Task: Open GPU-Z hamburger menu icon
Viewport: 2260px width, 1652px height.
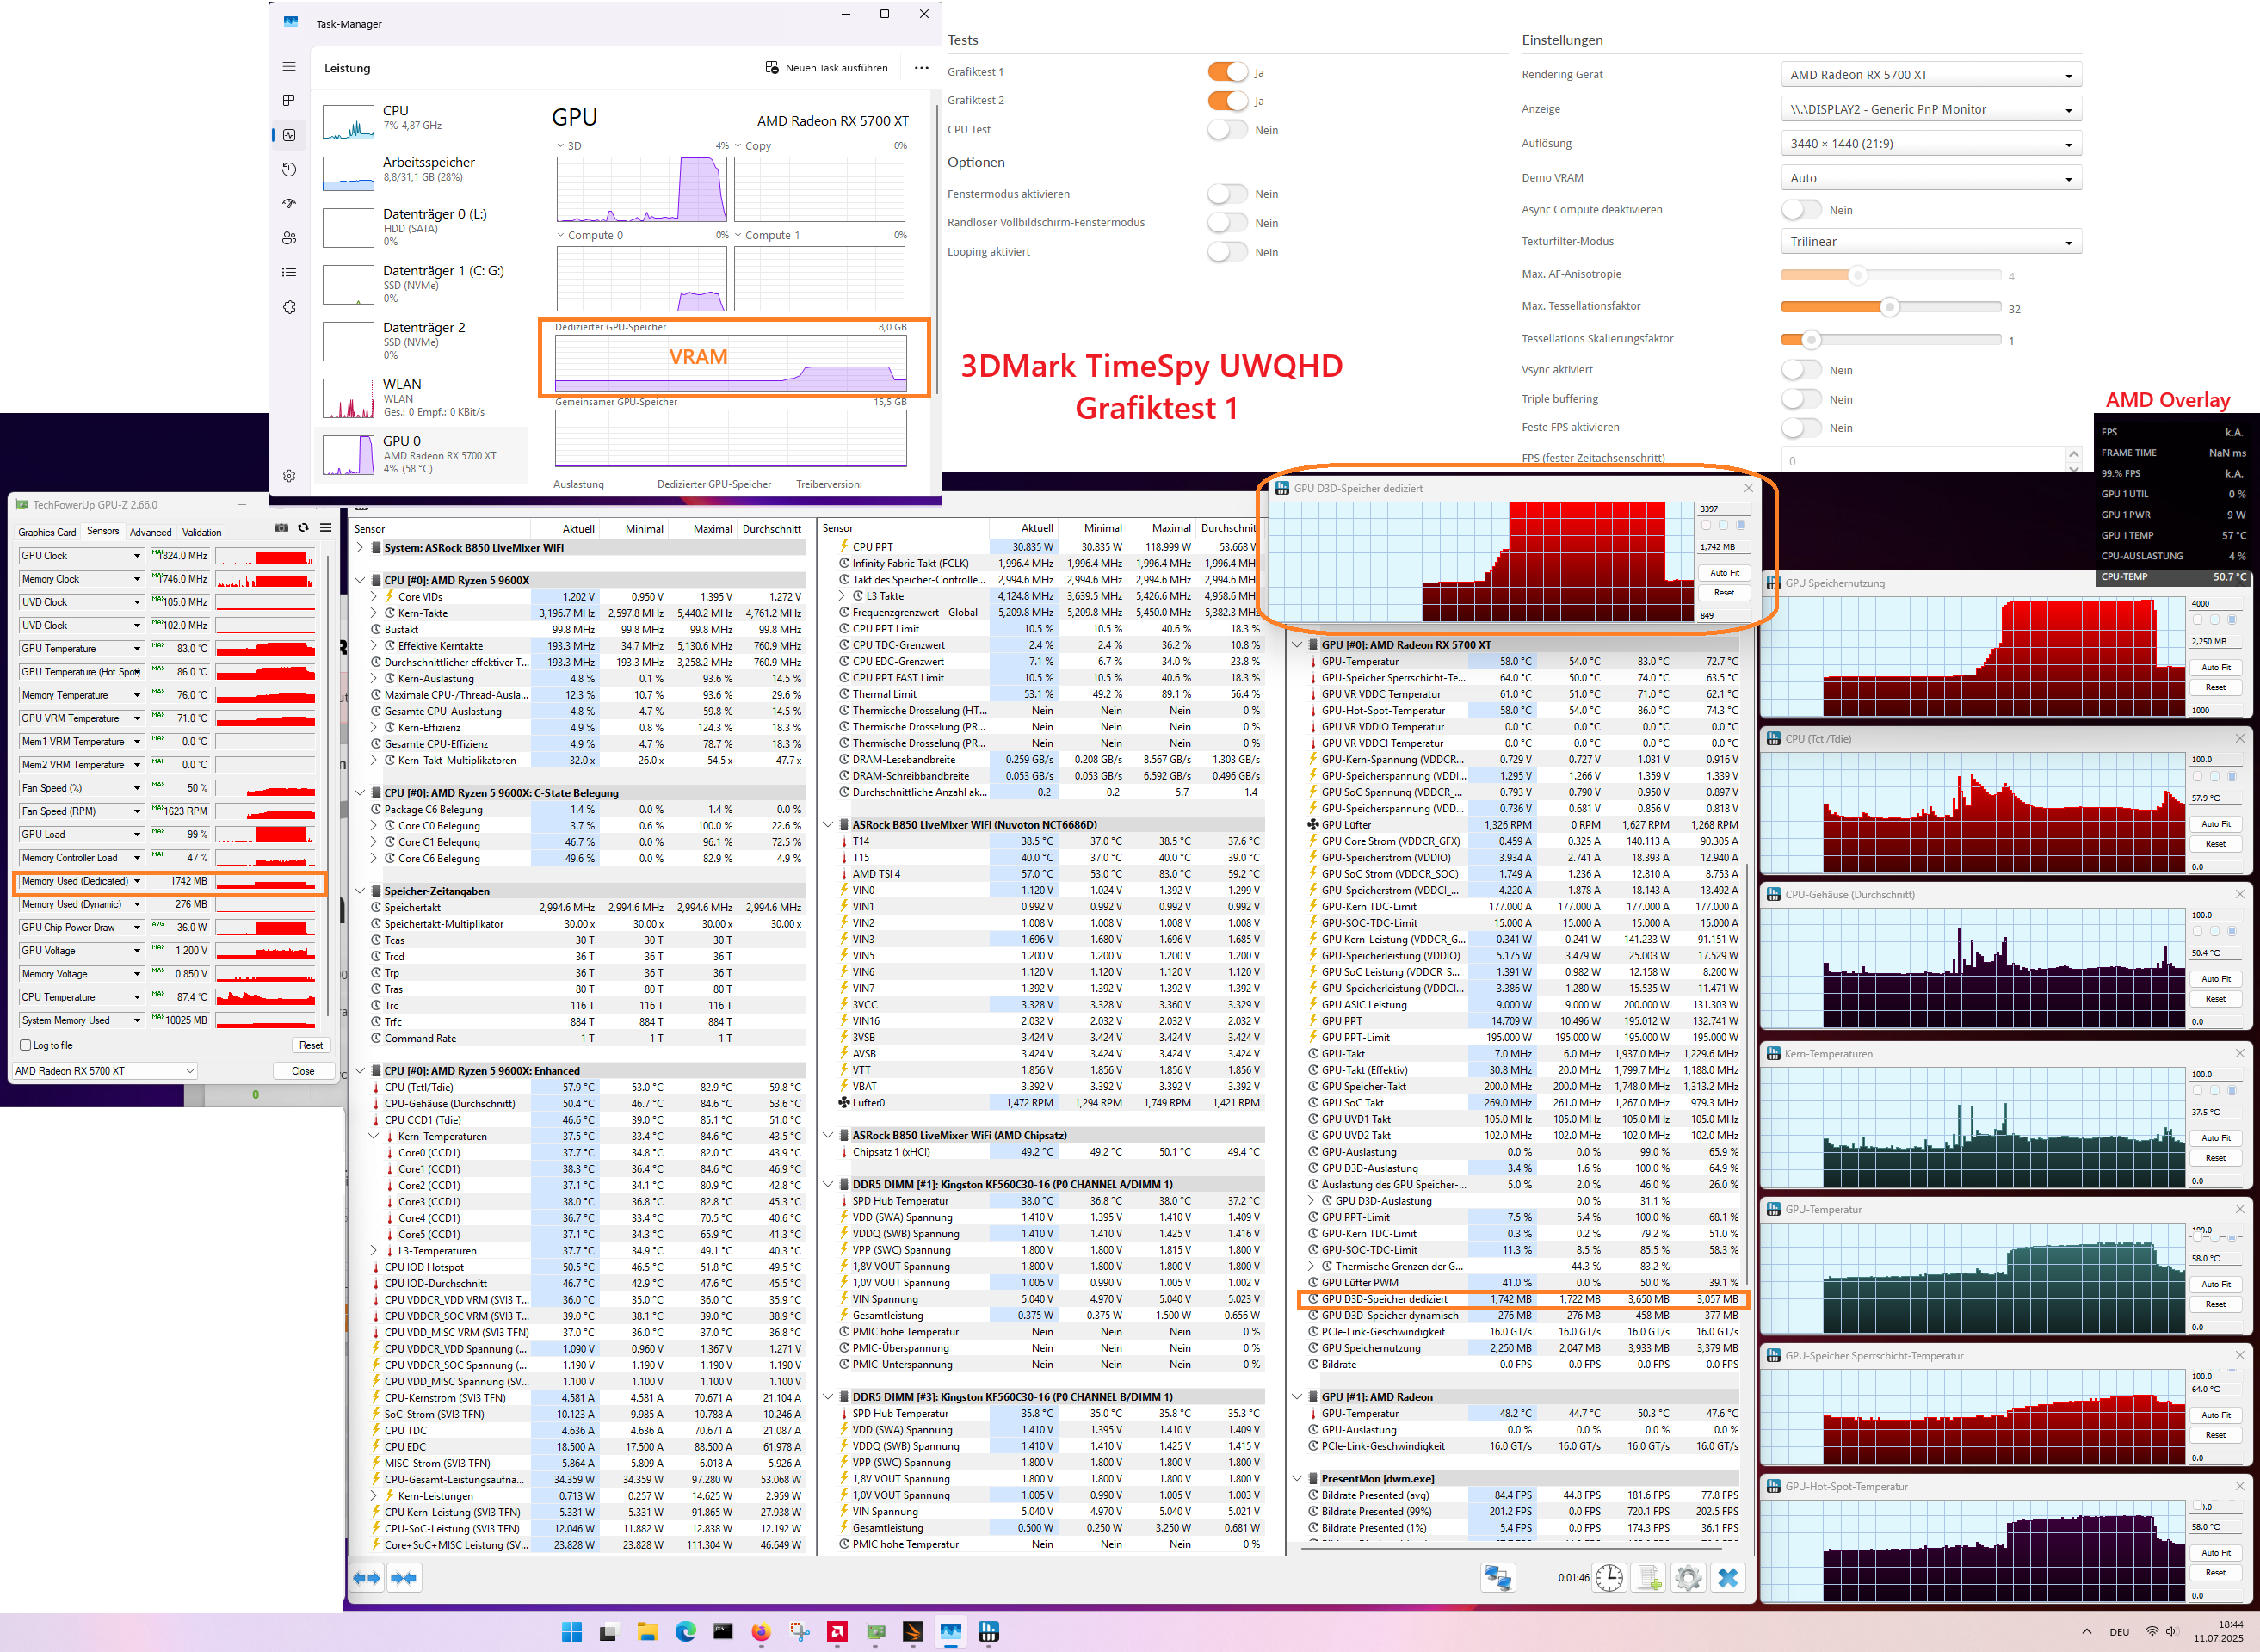Action: click(326, 528)
